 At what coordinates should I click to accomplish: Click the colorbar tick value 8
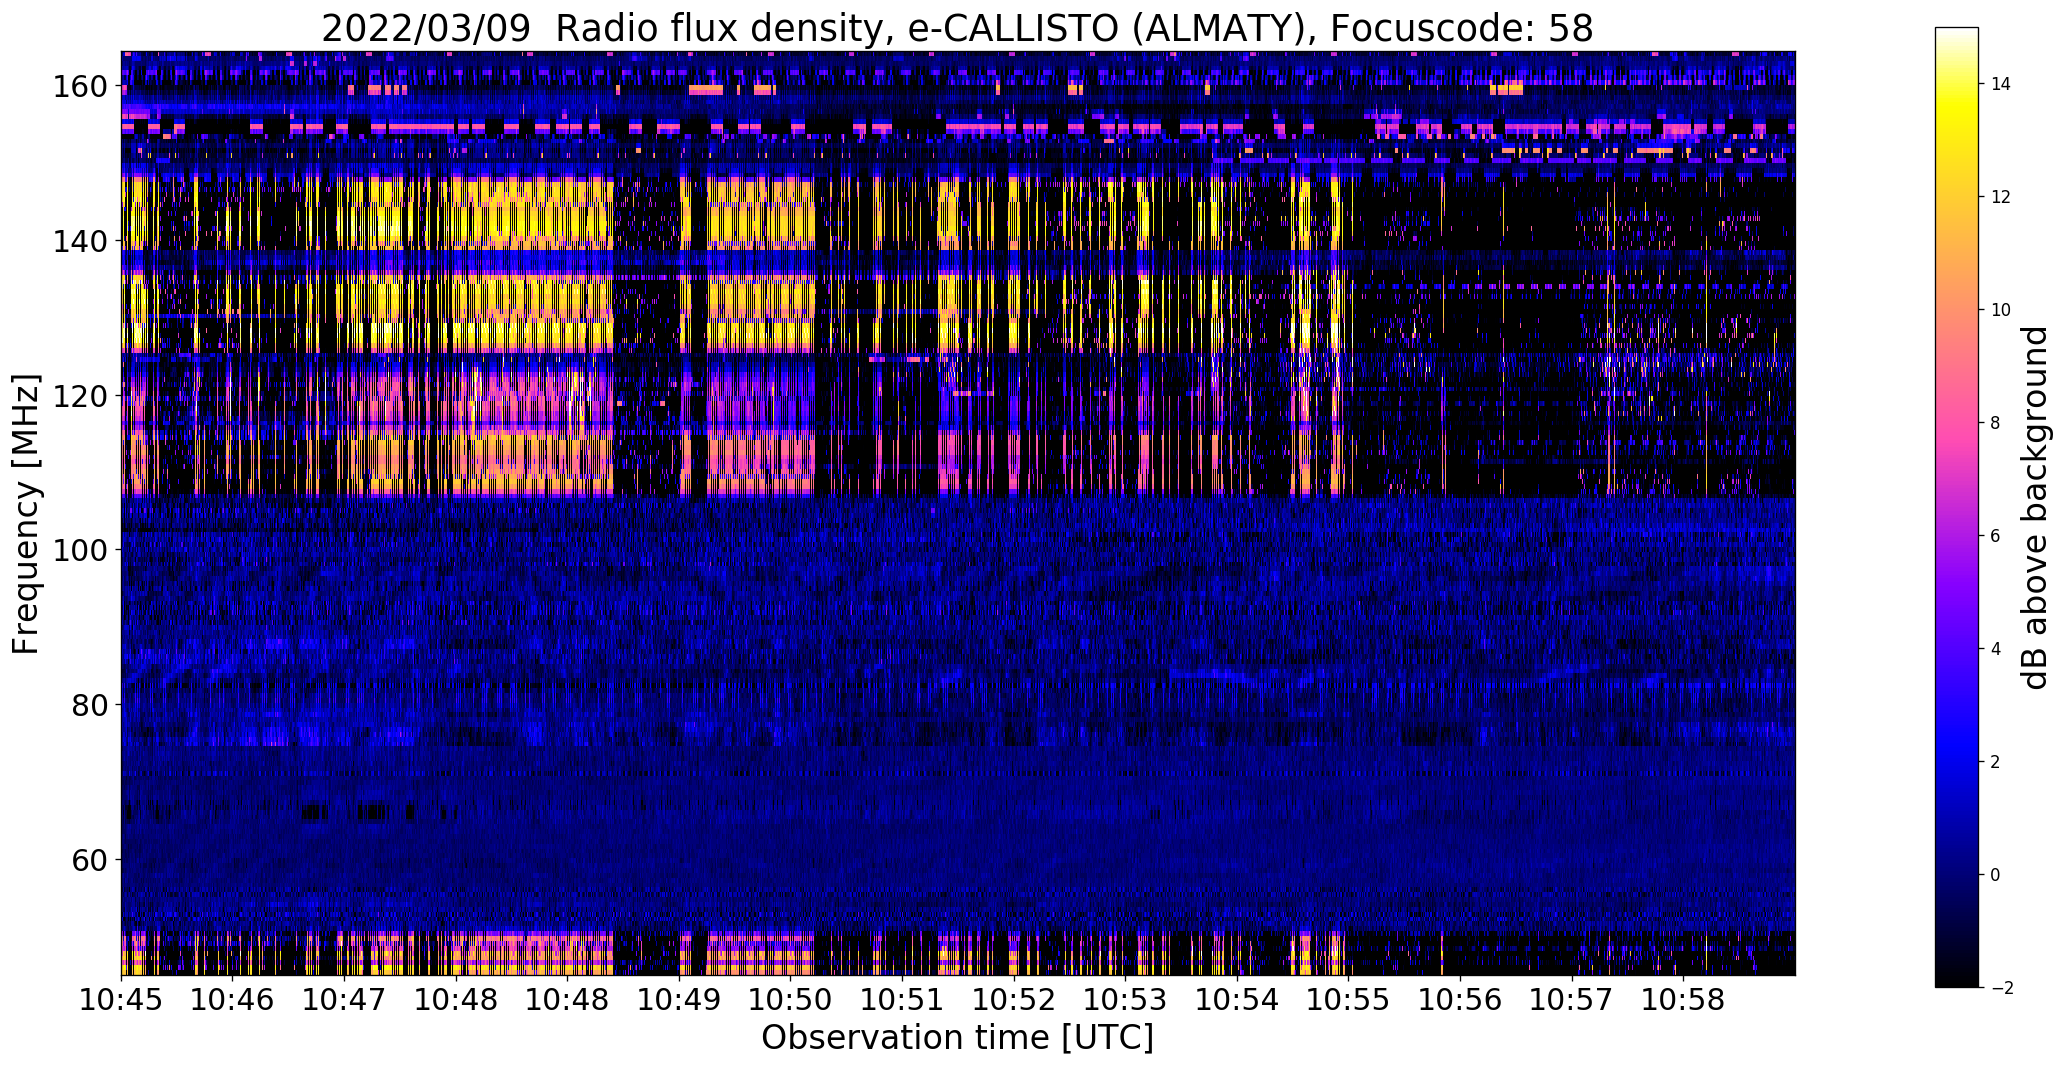1996,423
